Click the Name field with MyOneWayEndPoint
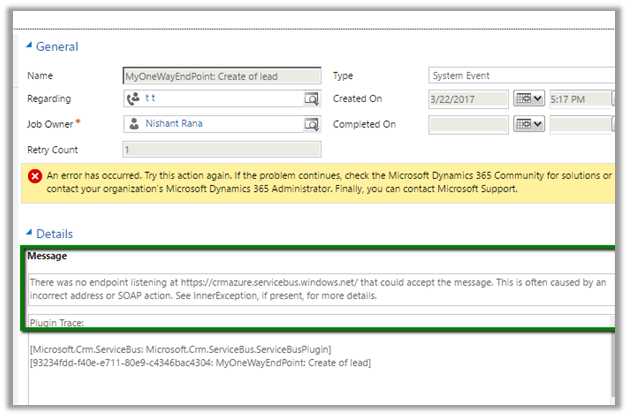The height and width of the screenshot is (416, 628). 220,75
